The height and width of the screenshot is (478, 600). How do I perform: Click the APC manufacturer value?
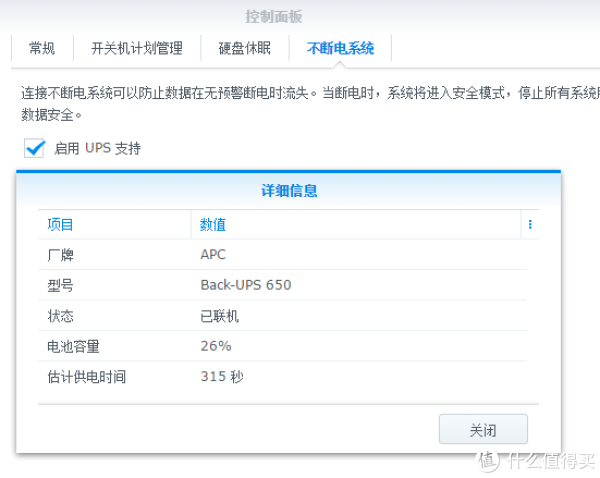click(213, 254)
